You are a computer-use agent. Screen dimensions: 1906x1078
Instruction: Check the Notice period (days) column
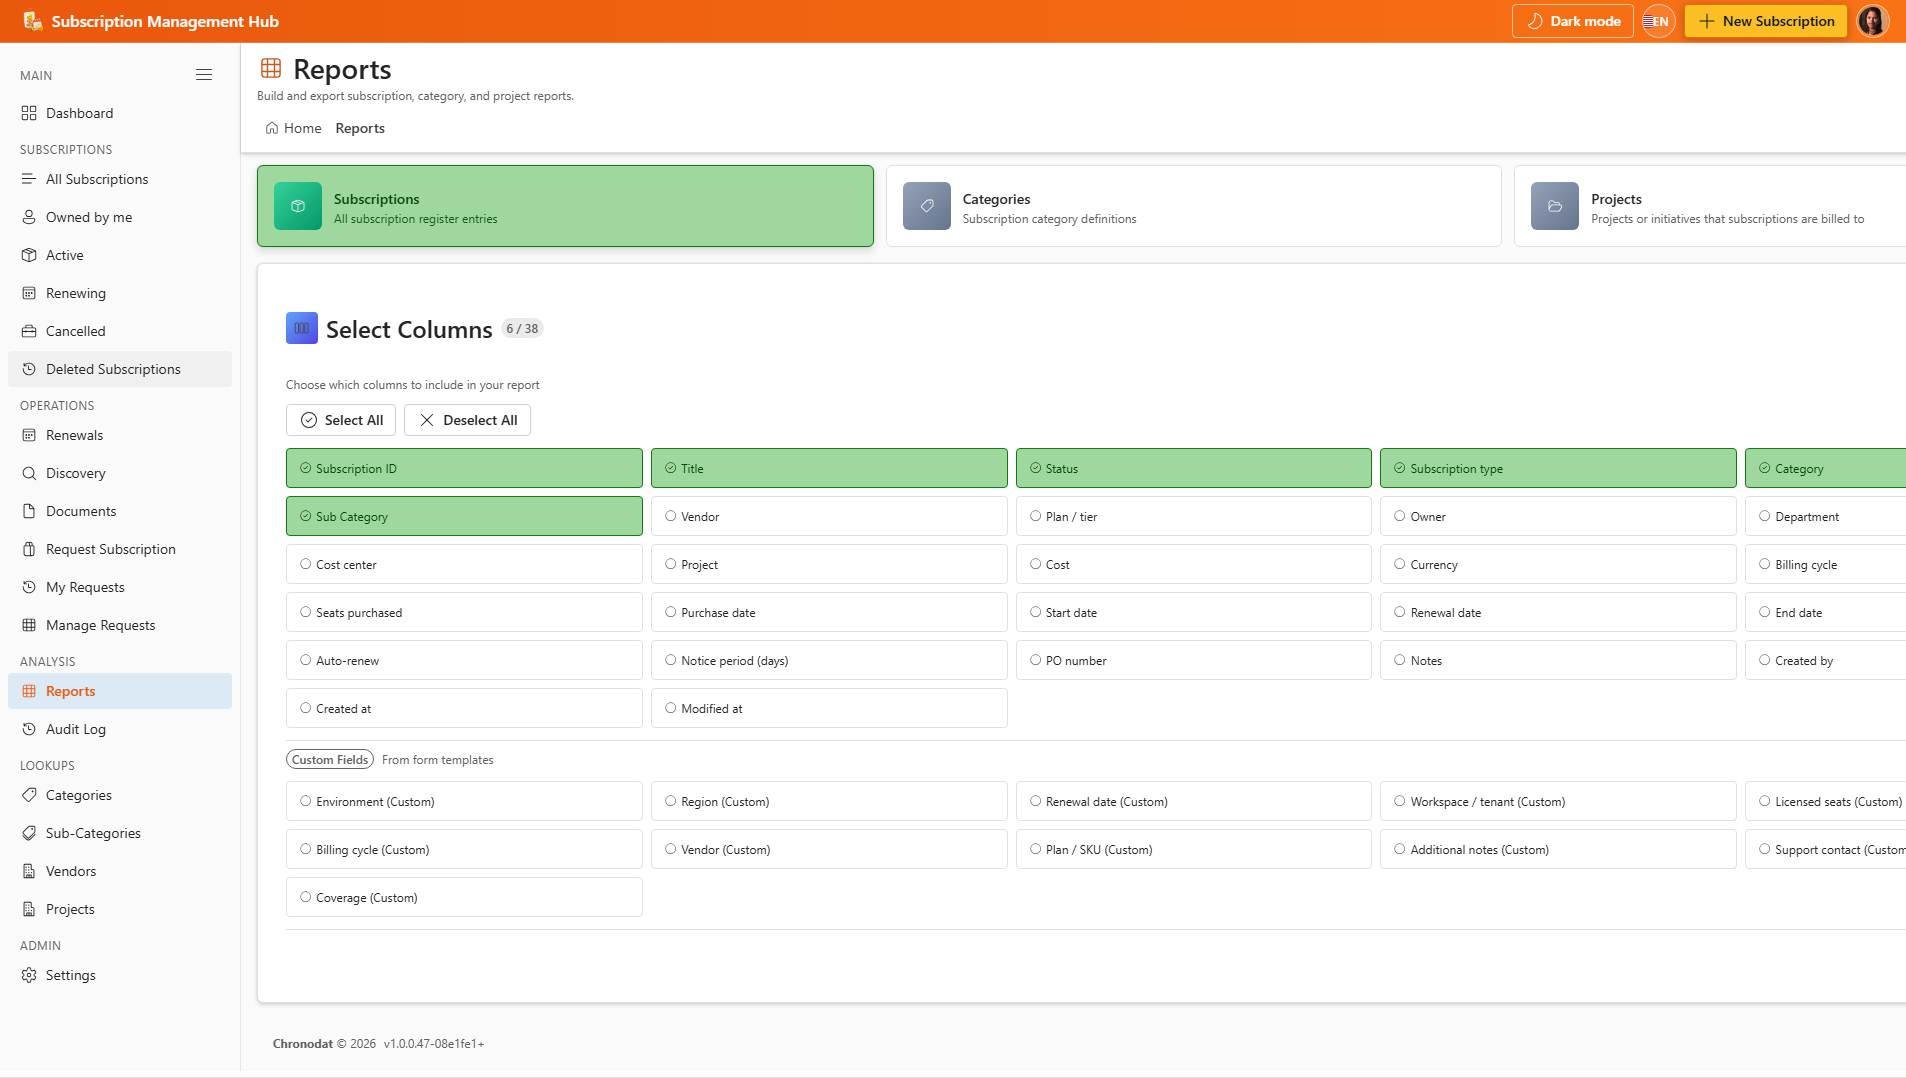point(829,660)
